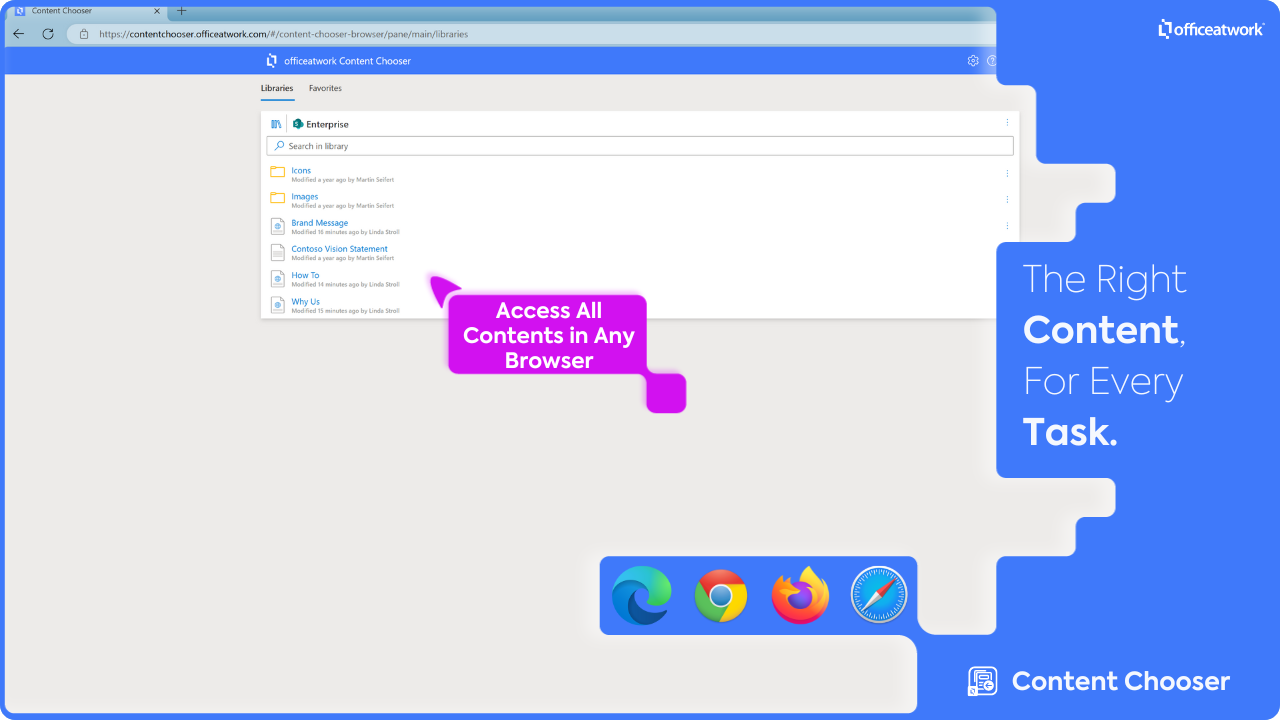Click the Why Us document icon
This screenshot has height=720, width=1280.
278,304
